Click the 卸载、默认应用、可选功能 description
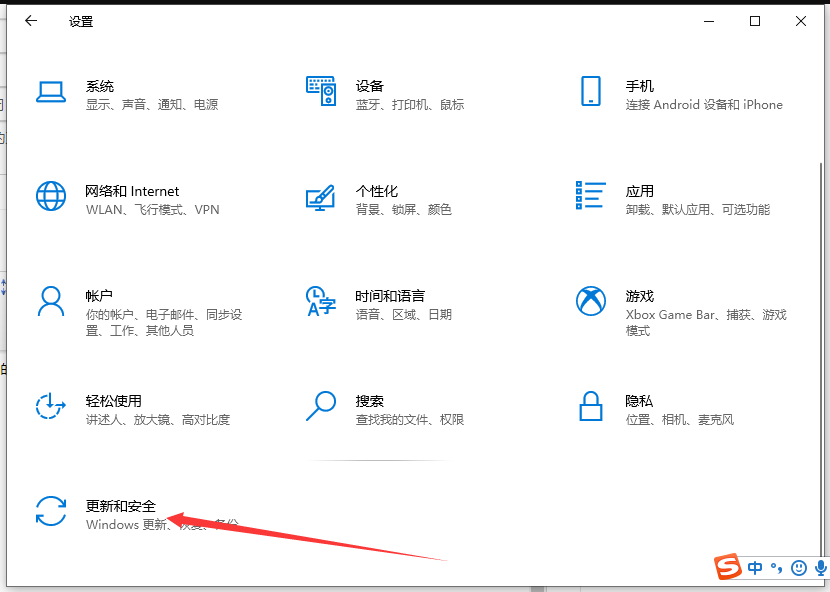The image size is (830, 592). (x=698, y=210)
